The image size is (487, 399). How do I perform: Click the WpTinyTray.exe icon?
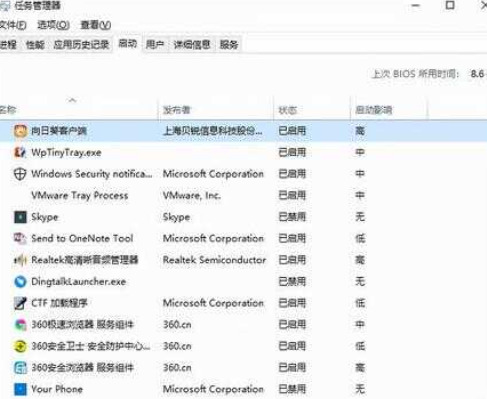(x=20, y=152)
